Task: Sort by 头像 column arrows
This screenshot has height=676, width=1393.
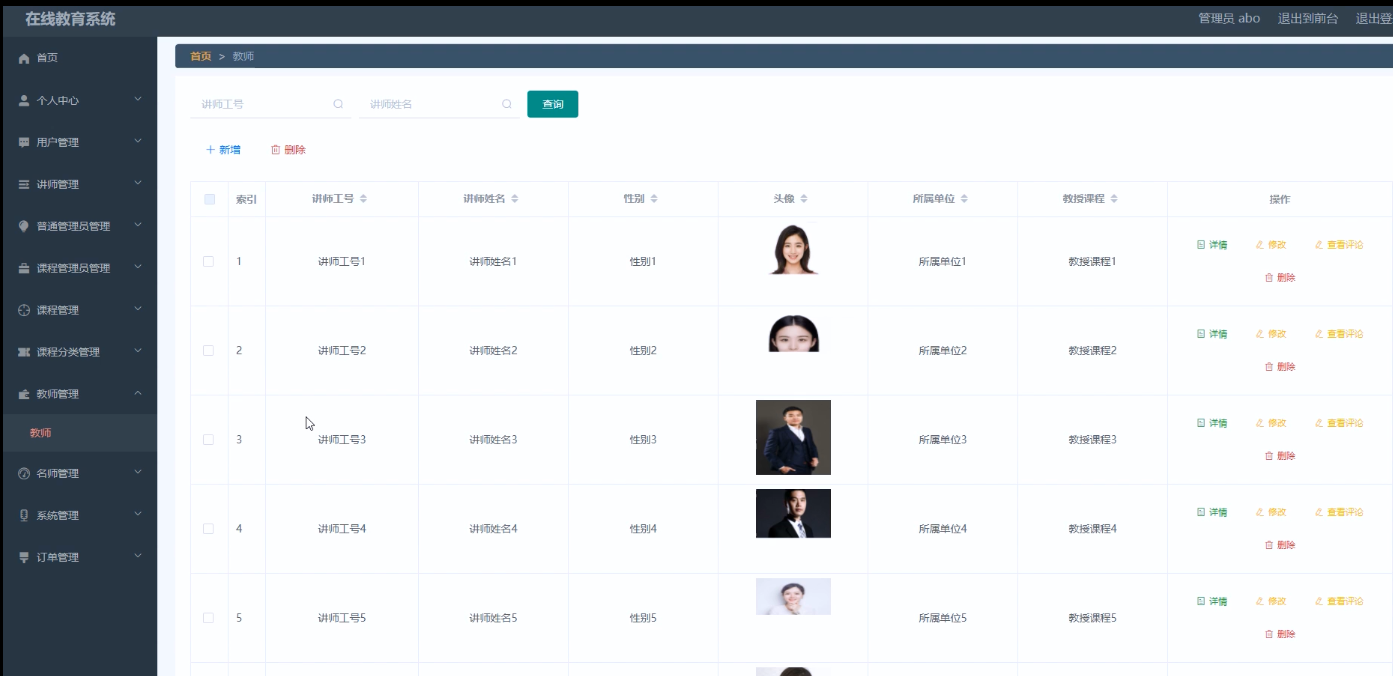Action: click(804, 199)
